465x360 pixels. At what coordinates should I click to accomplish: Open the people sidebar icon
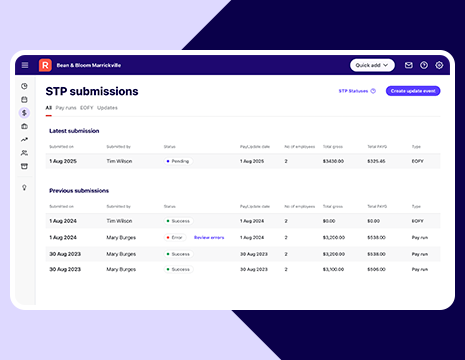(x=24, y=153)
